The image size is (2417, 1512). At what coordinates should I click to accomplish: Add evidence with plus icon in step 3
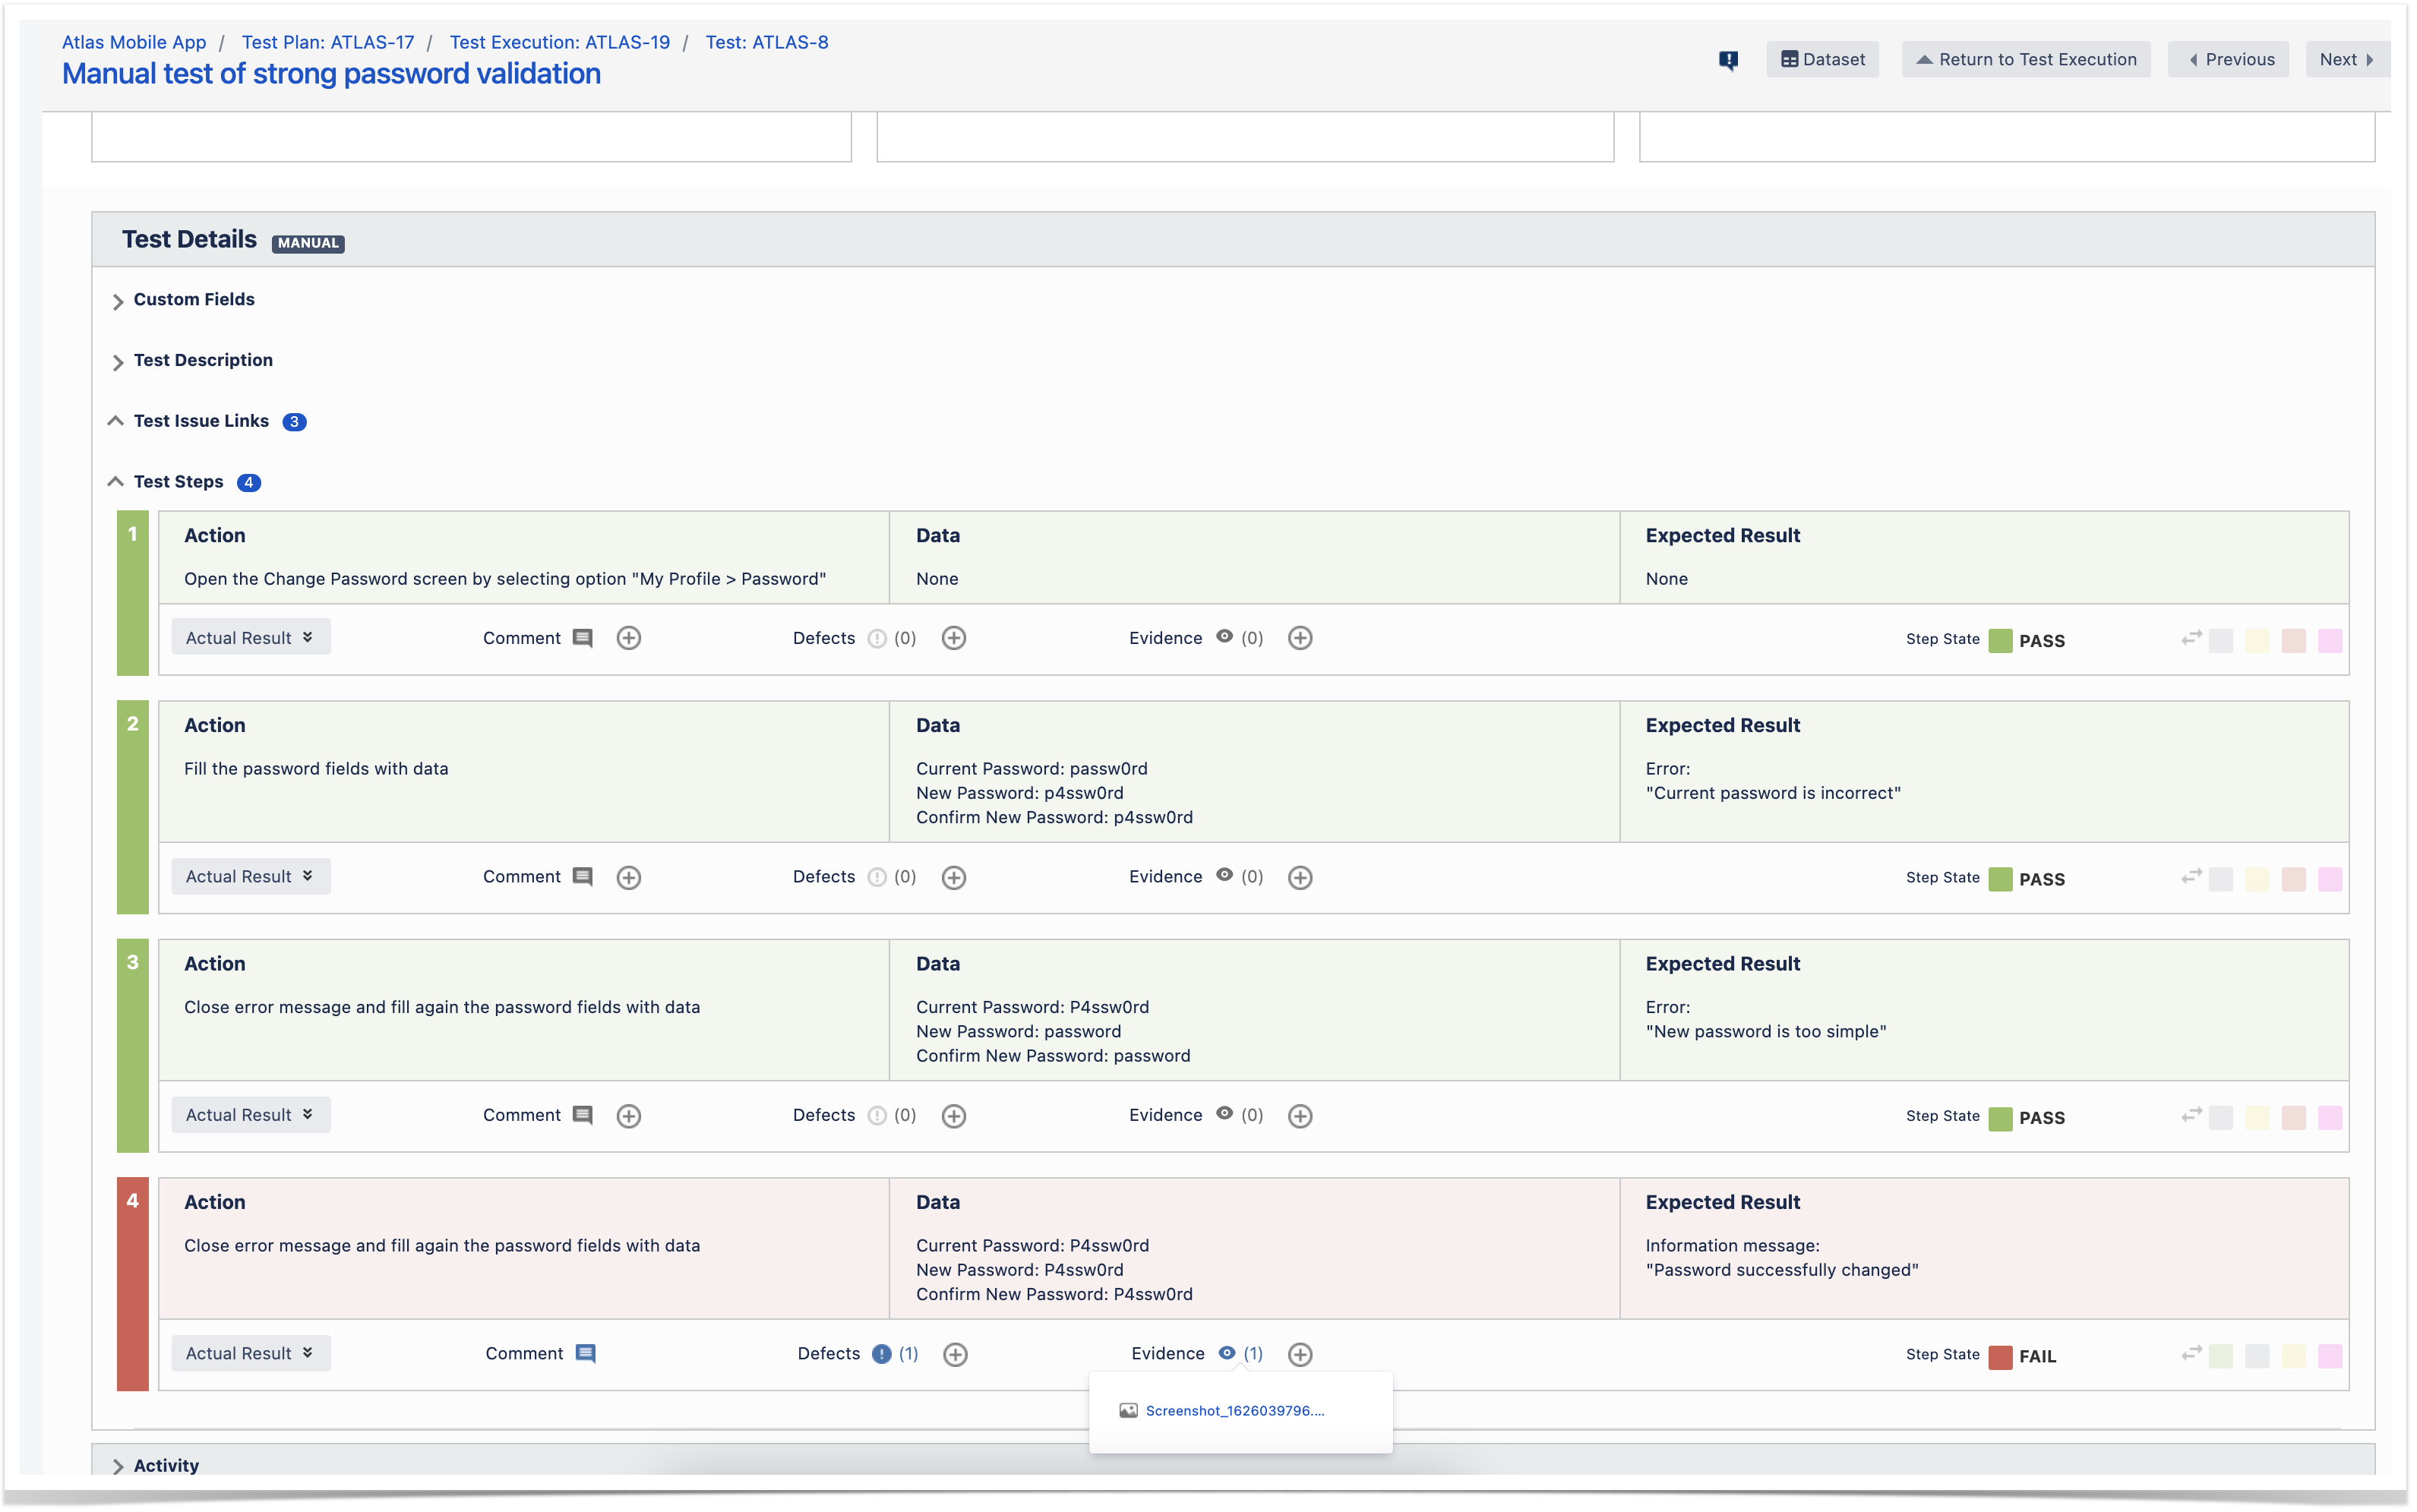coord(1300,1115)
